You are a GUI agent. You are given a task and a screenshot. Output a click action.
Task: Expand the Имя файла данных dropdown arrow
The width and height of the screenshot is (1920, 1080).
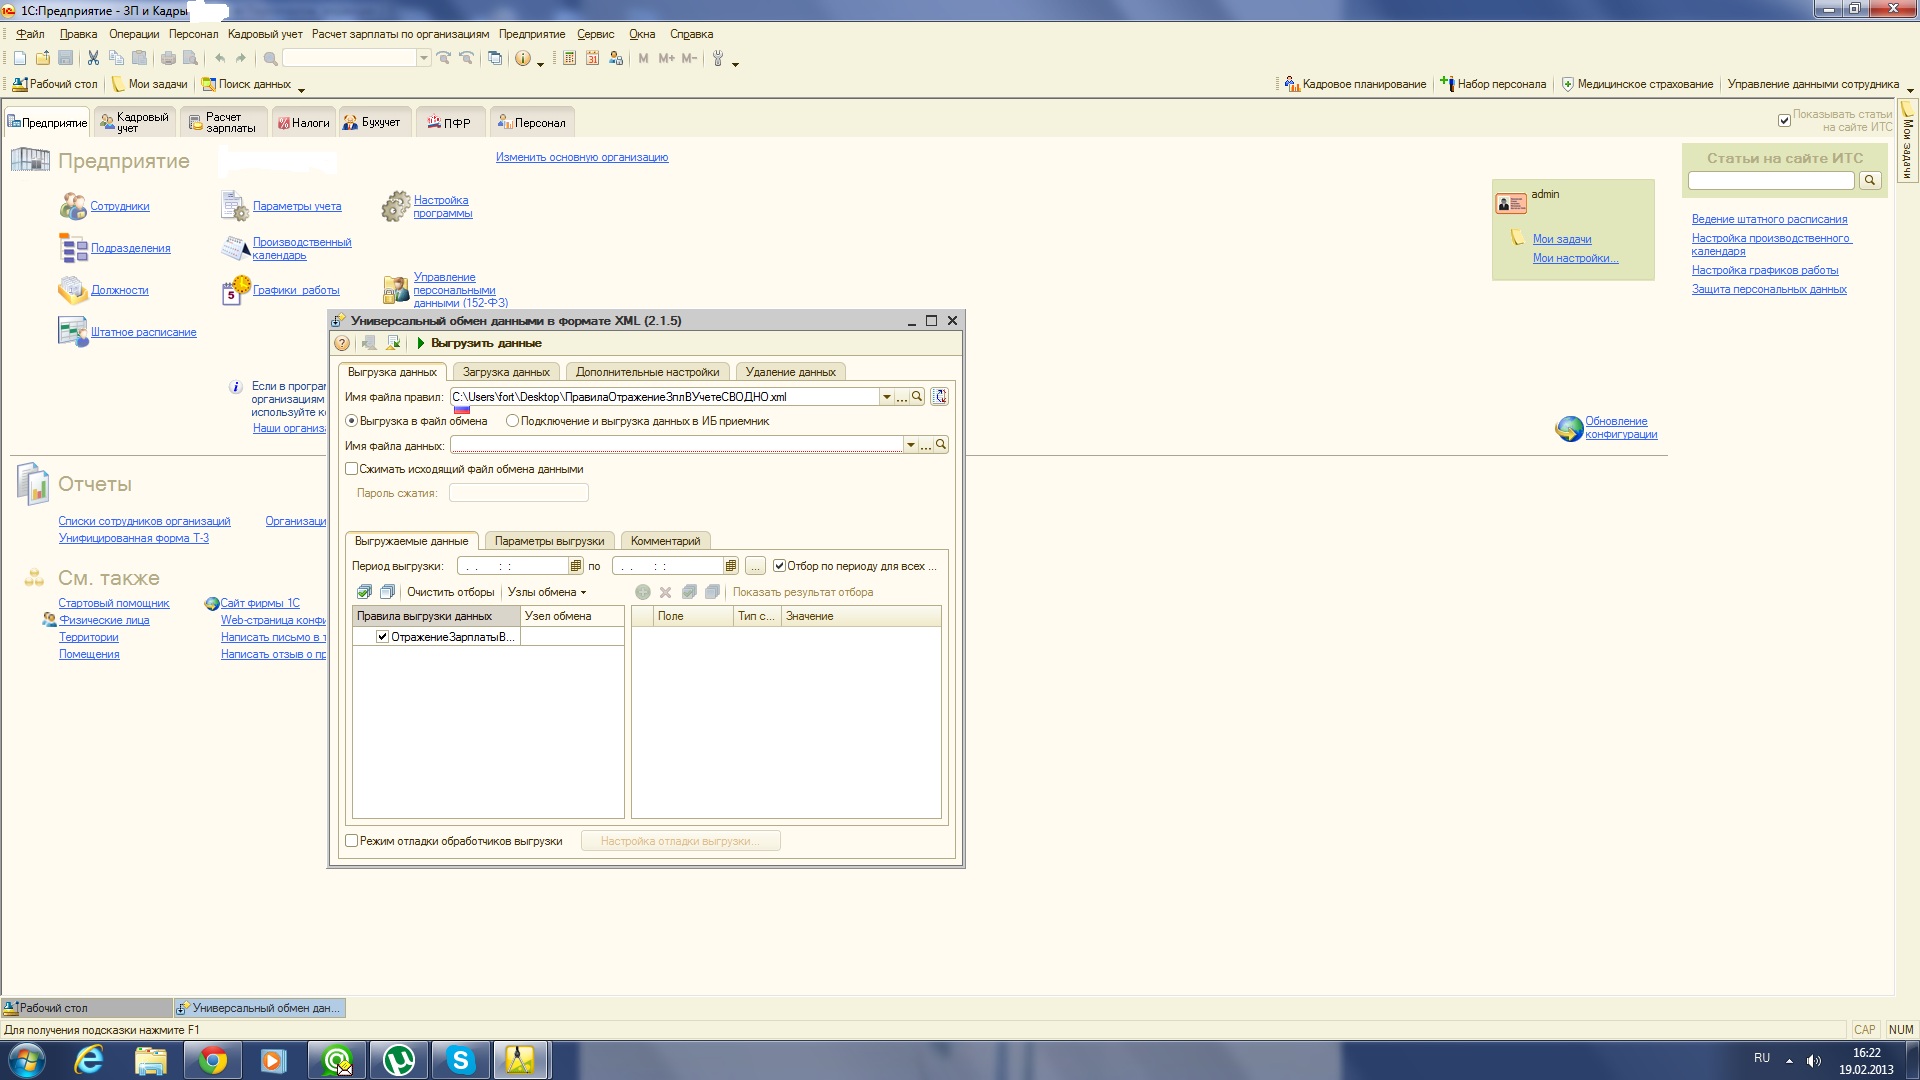tap(910, 445)
